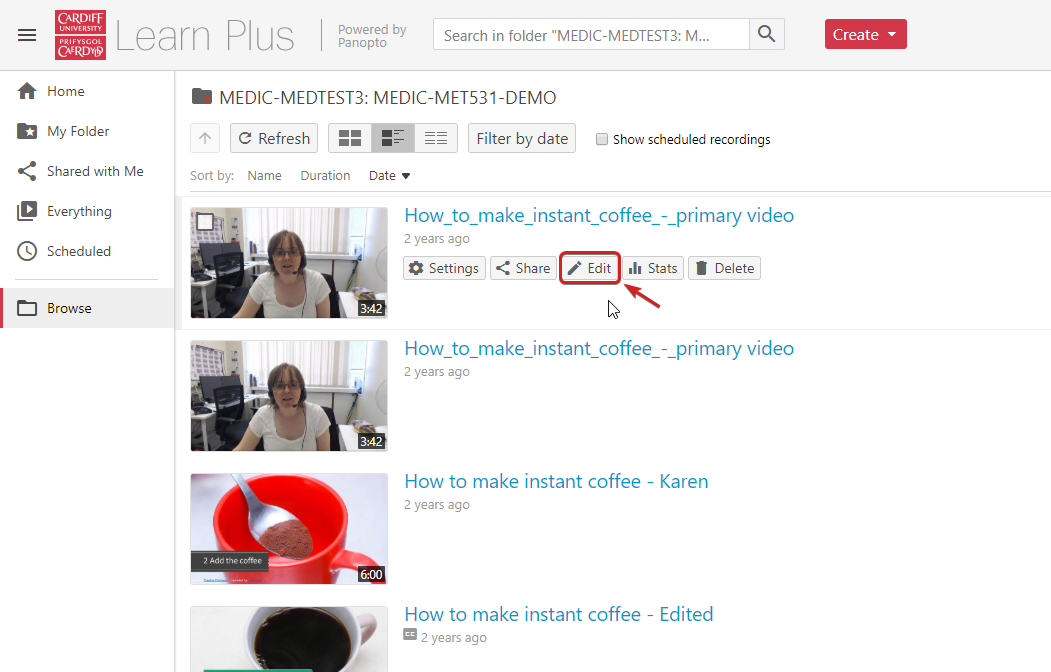Tick the checkbox on first video thumbnail

pyautogui.click(x=205, y=222)
